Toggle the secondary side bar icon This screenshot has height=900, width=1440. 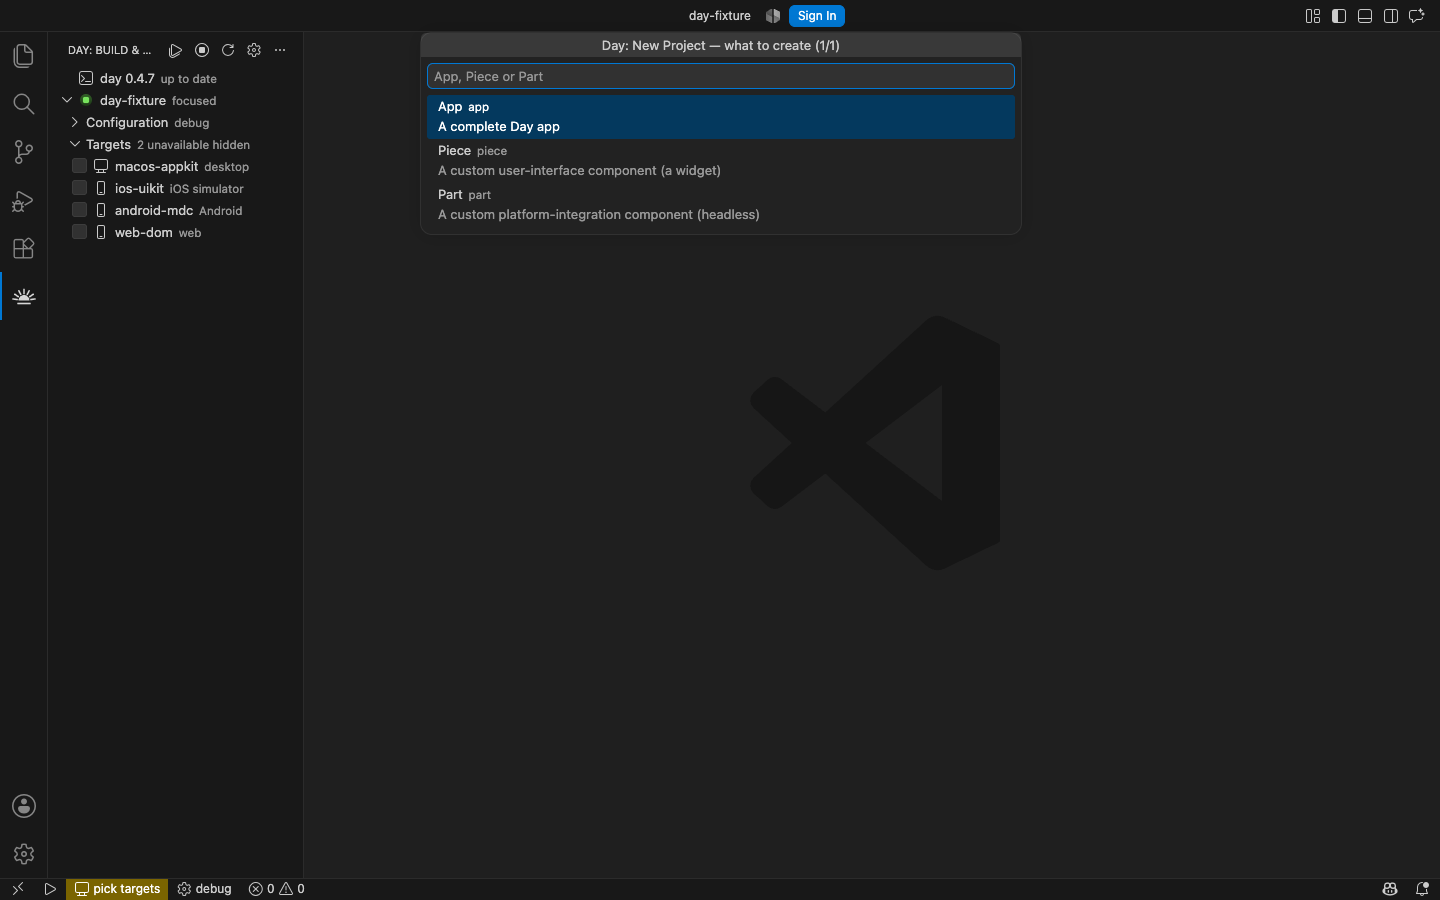[x=1391, y=16]
